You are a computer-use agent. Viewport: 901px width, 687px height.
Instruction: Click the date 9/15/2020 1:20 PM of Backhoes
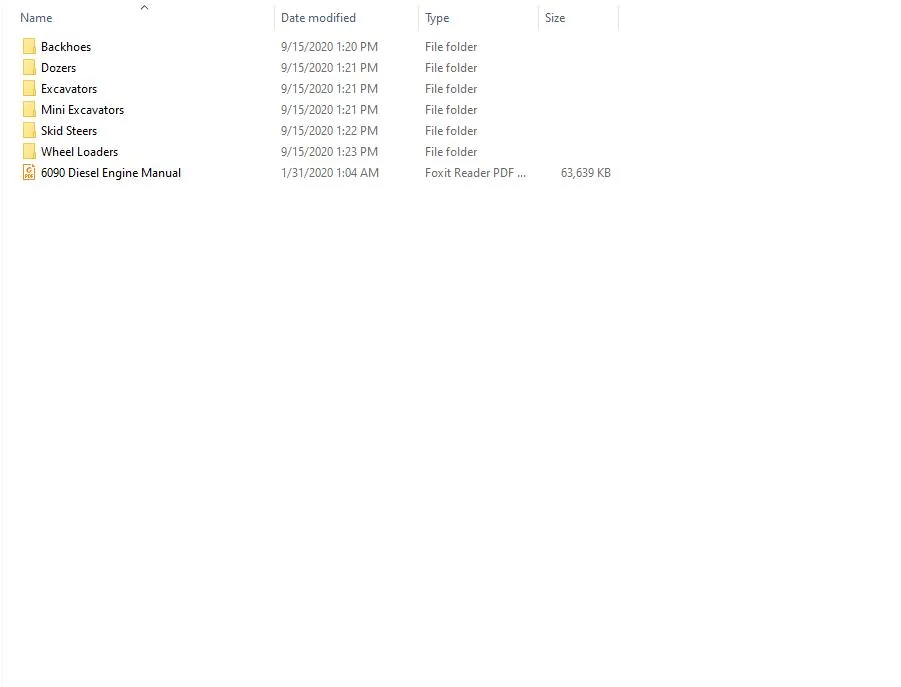point(329,47)
